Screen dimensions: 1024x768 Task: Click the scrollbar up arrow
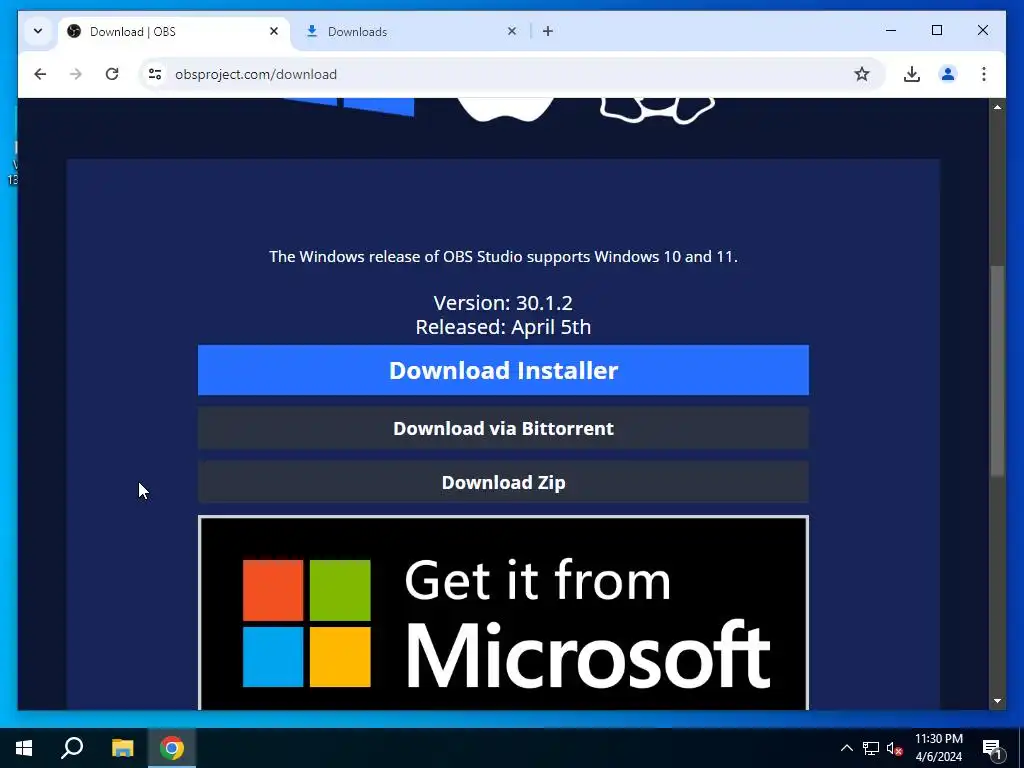pyautogui.click(x=997, y=107)
